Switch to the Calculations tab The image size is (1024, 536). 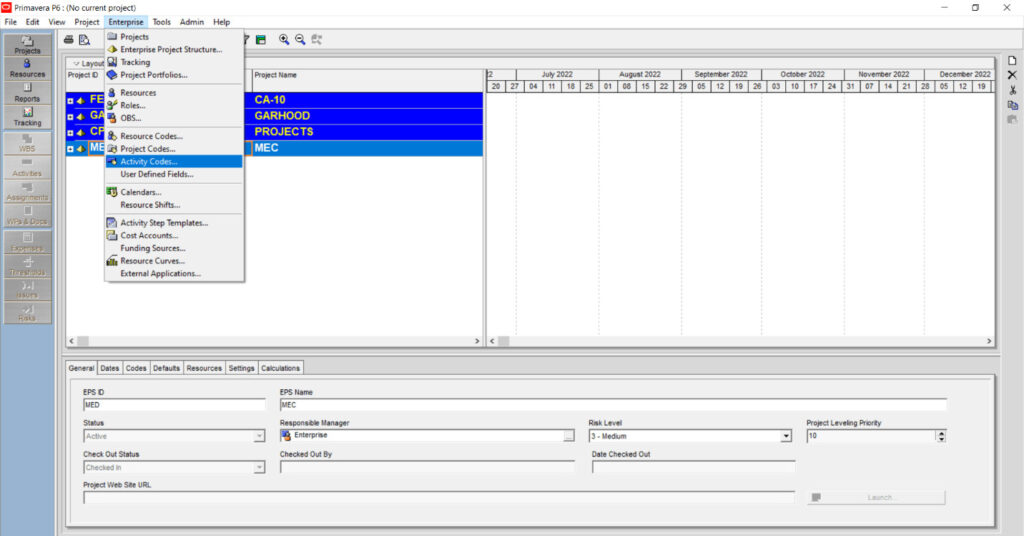281,368
